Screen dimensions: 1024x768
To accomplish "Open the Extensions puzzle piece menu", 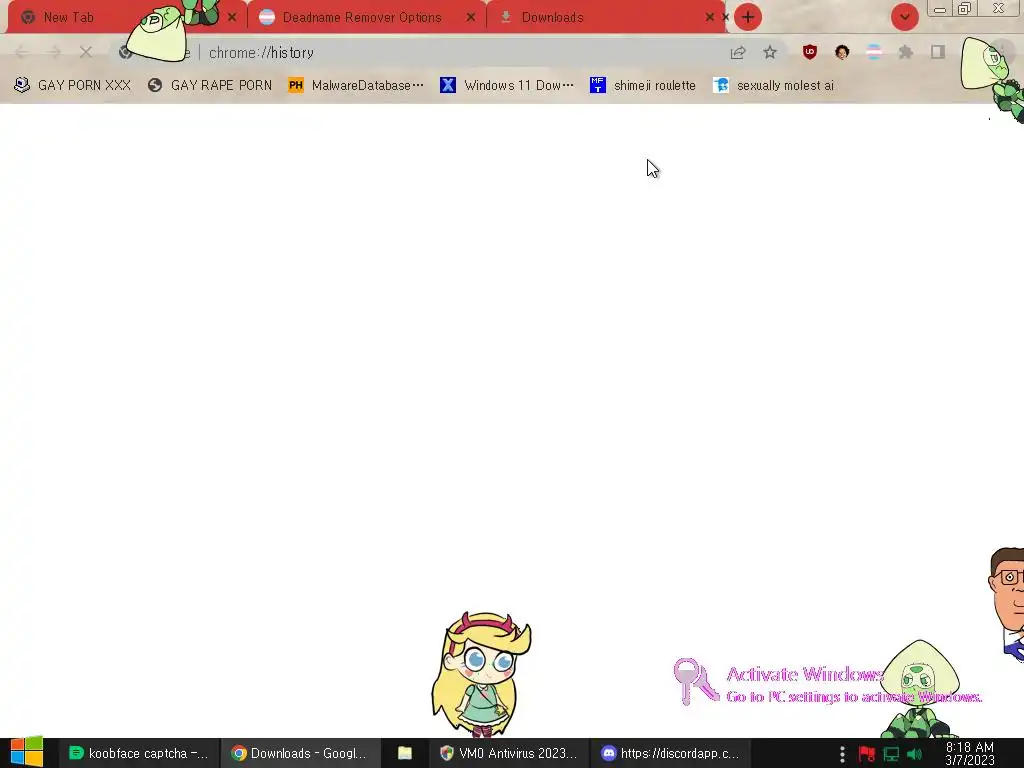I will tap(906, 52).
